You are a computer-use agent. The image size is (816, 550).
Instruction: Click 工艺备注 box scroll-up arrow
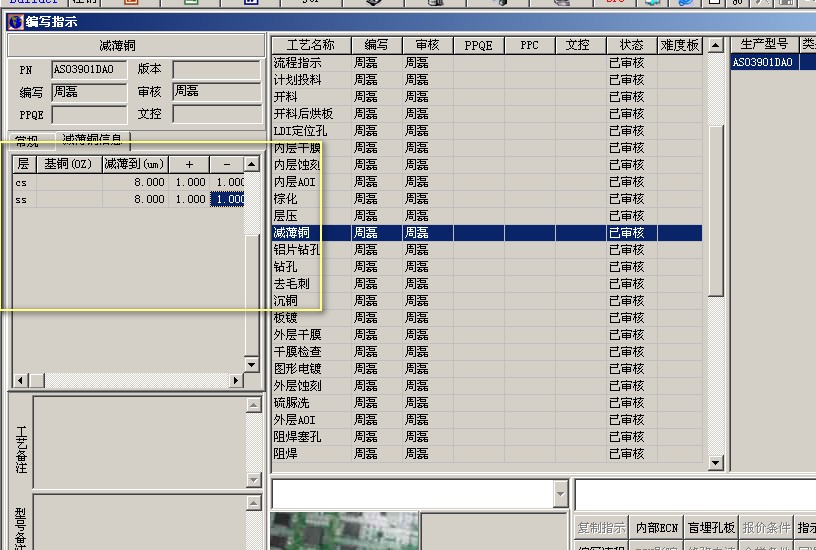253,405
